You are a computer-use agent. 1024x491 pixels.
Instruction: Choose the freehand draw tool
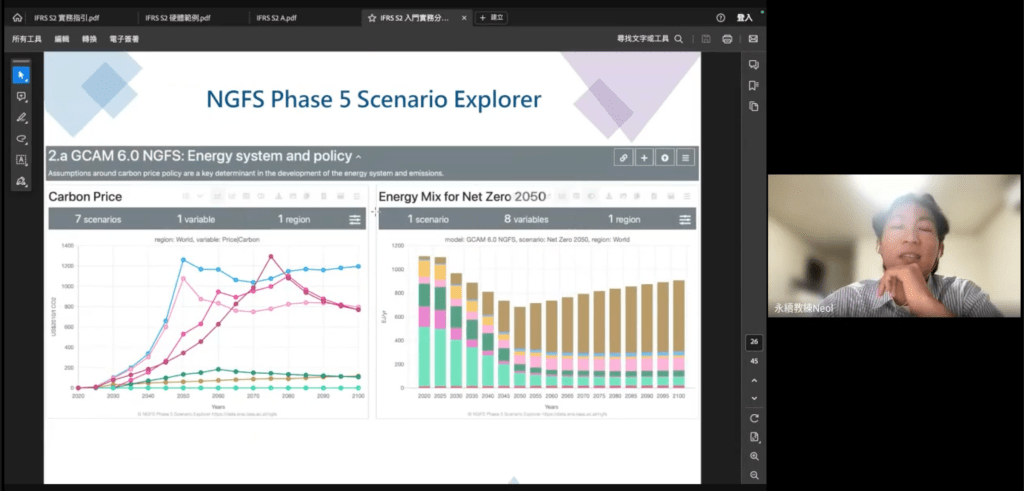coord(21,138)
